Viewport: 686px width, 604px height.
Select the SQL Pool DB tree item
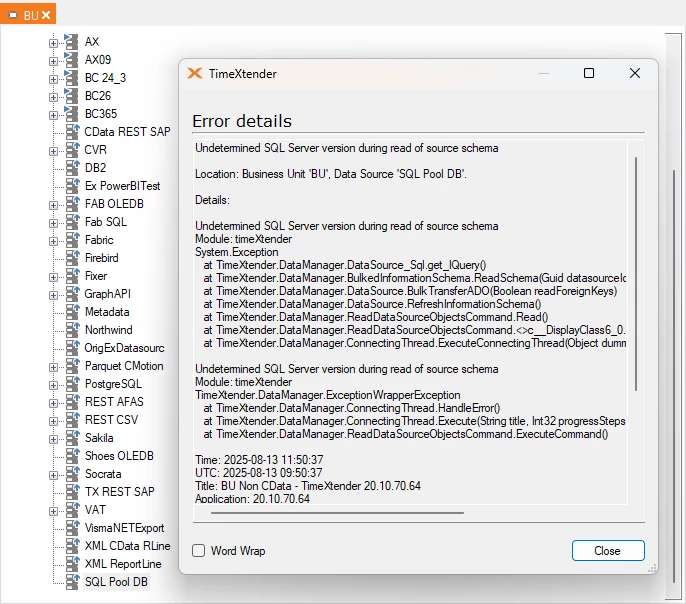(116, 582)
